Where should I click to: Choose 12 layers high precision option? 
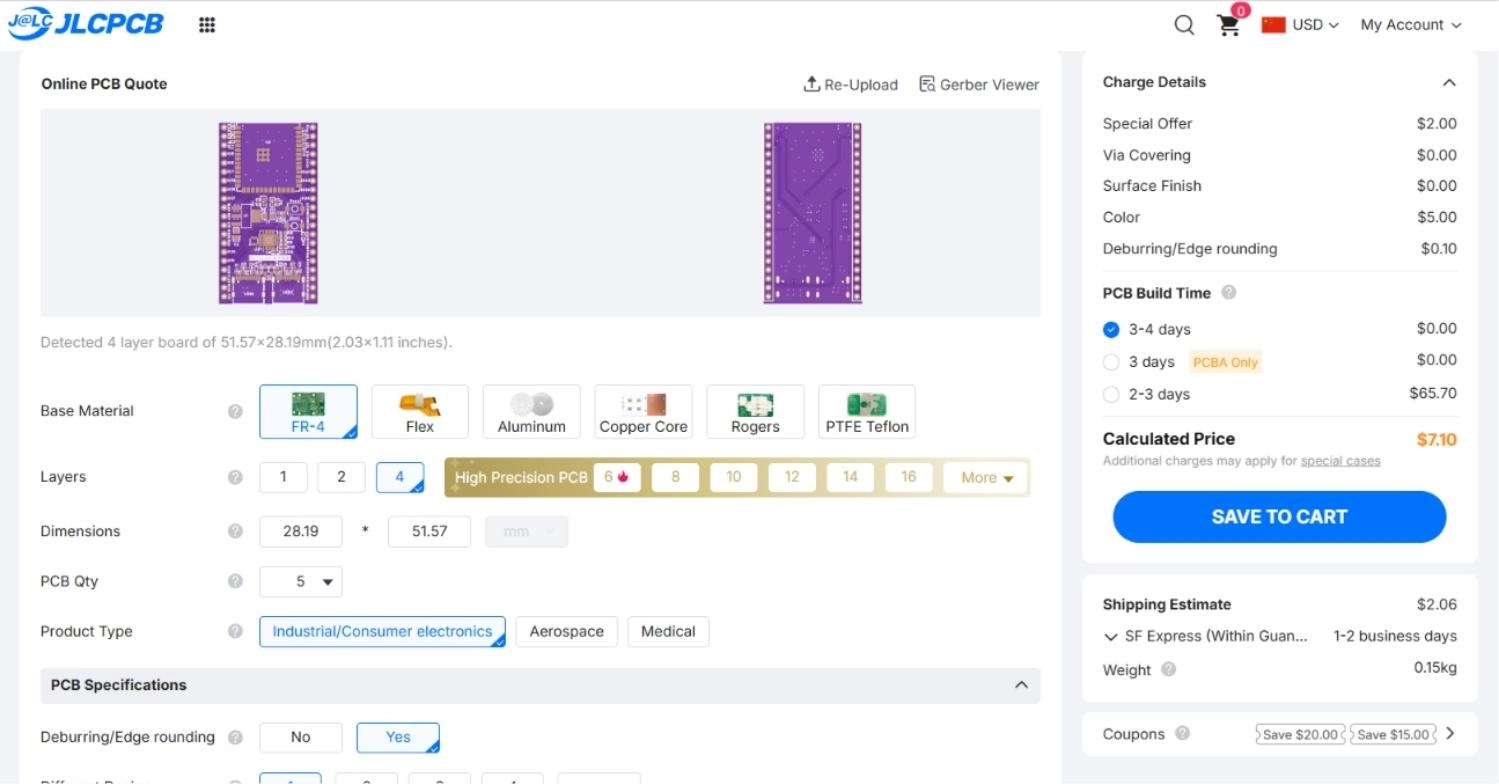click(792, 477)
